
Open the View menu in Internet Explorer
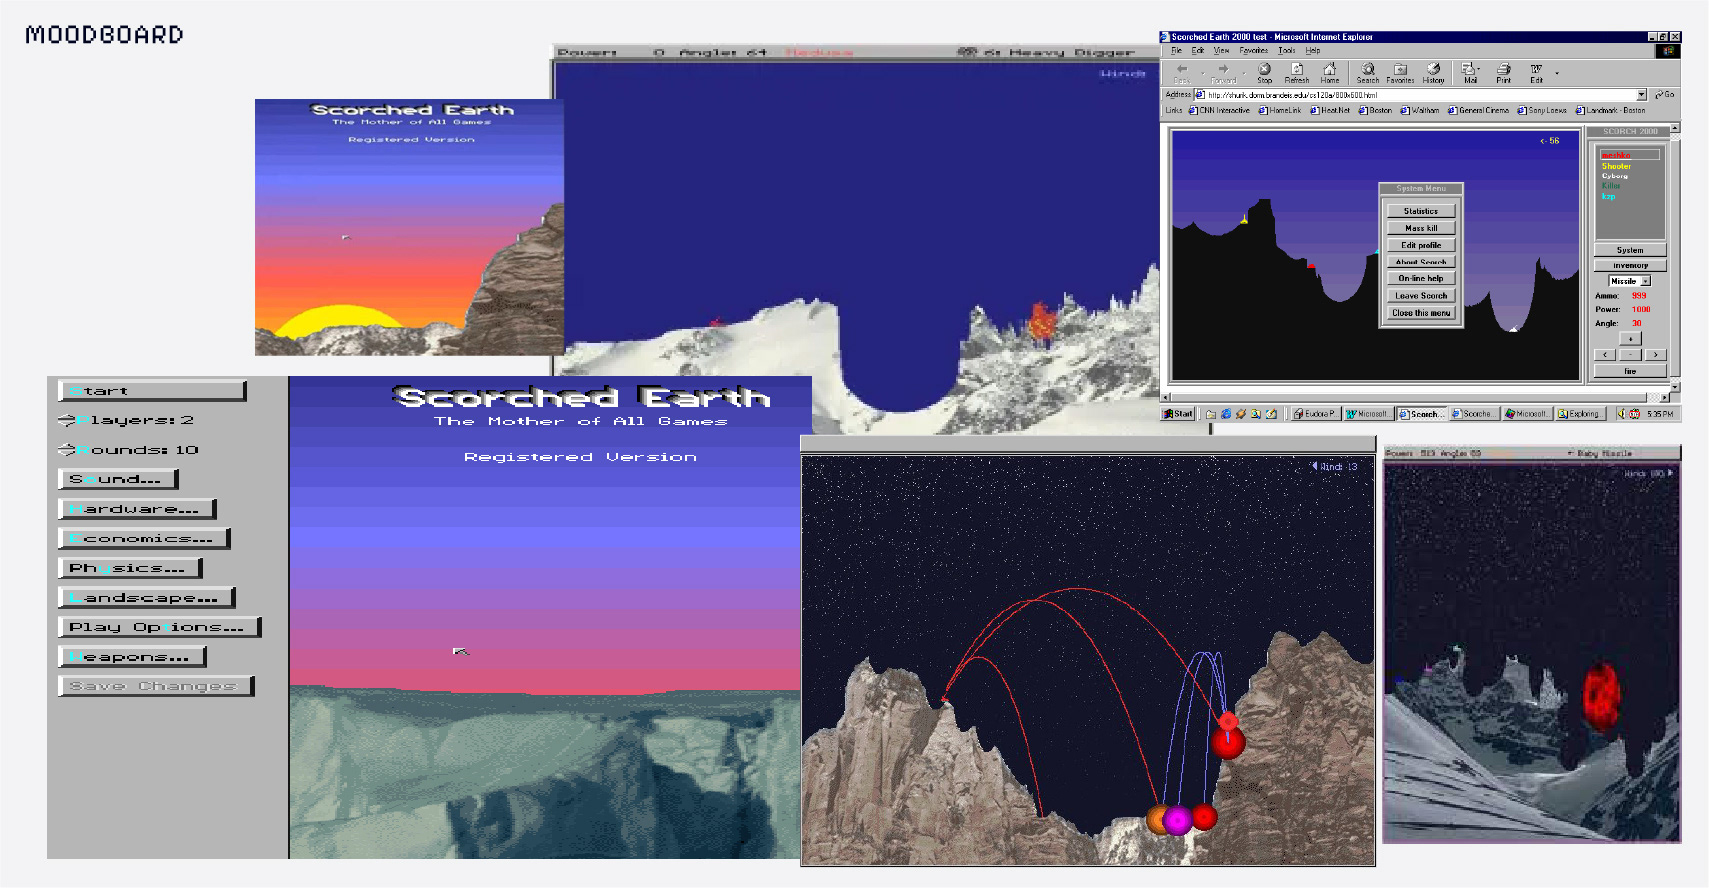point(1222,50)
